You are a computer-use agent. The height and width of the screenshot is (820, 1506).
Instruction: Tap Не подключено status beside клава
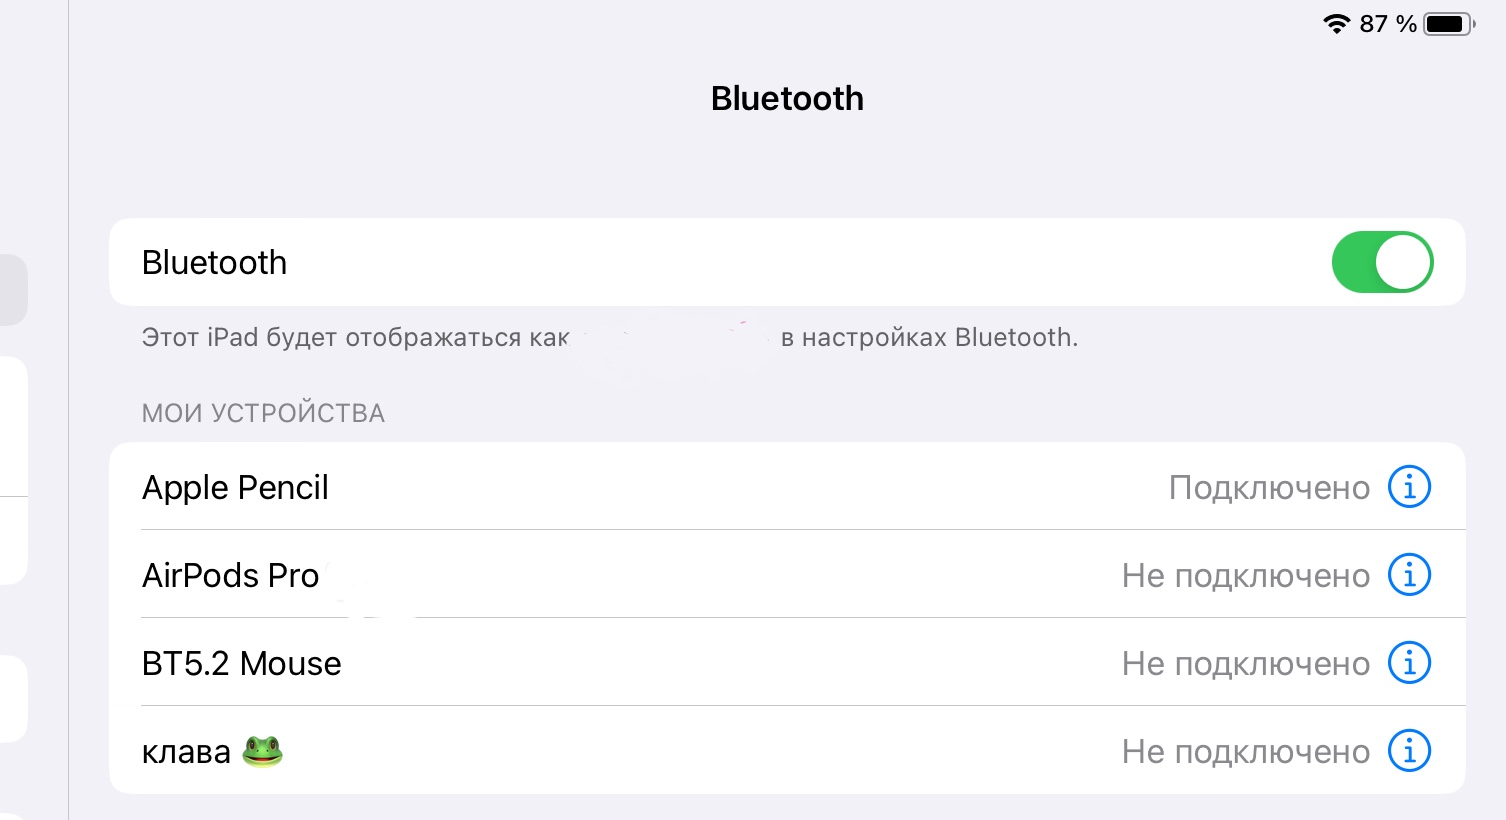1245,752
